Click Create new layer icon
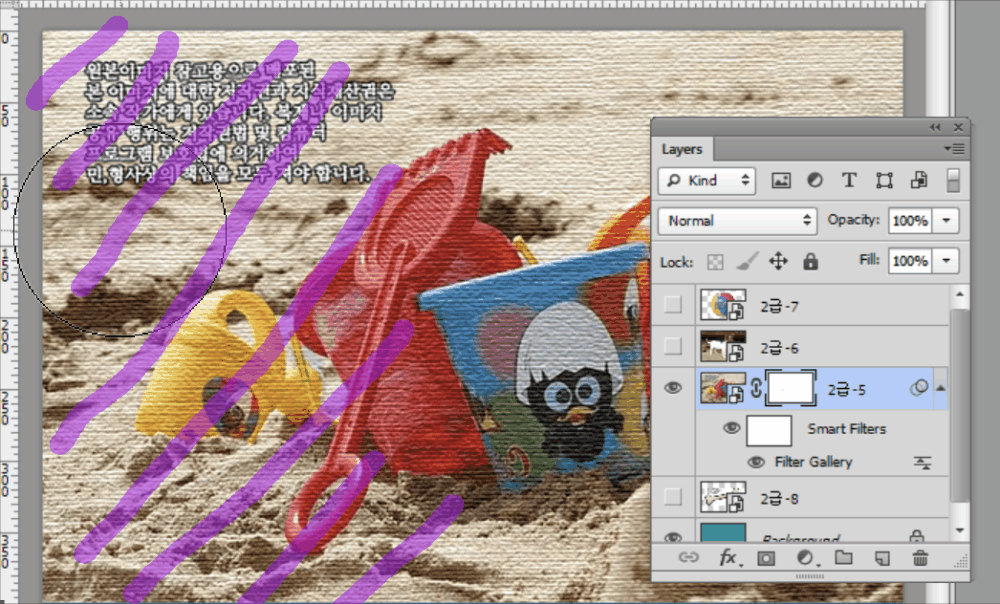 tap(882, 558)
